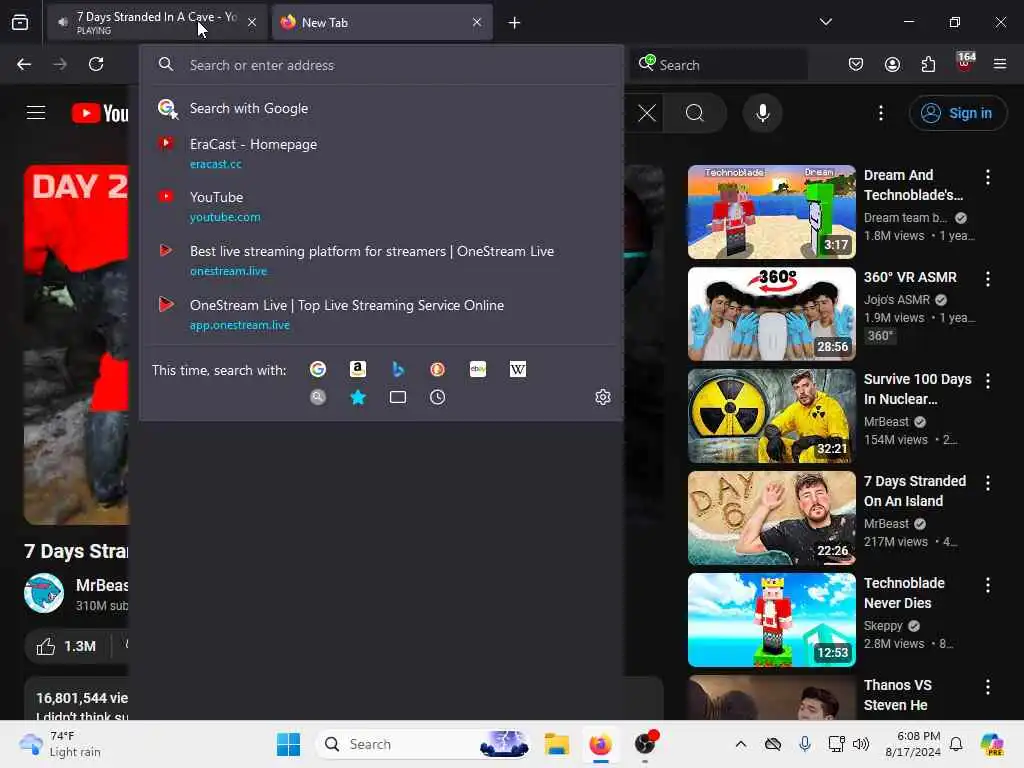
Task: Open Dream And Technoblade's video thumbnail
Action: point(771,212)
